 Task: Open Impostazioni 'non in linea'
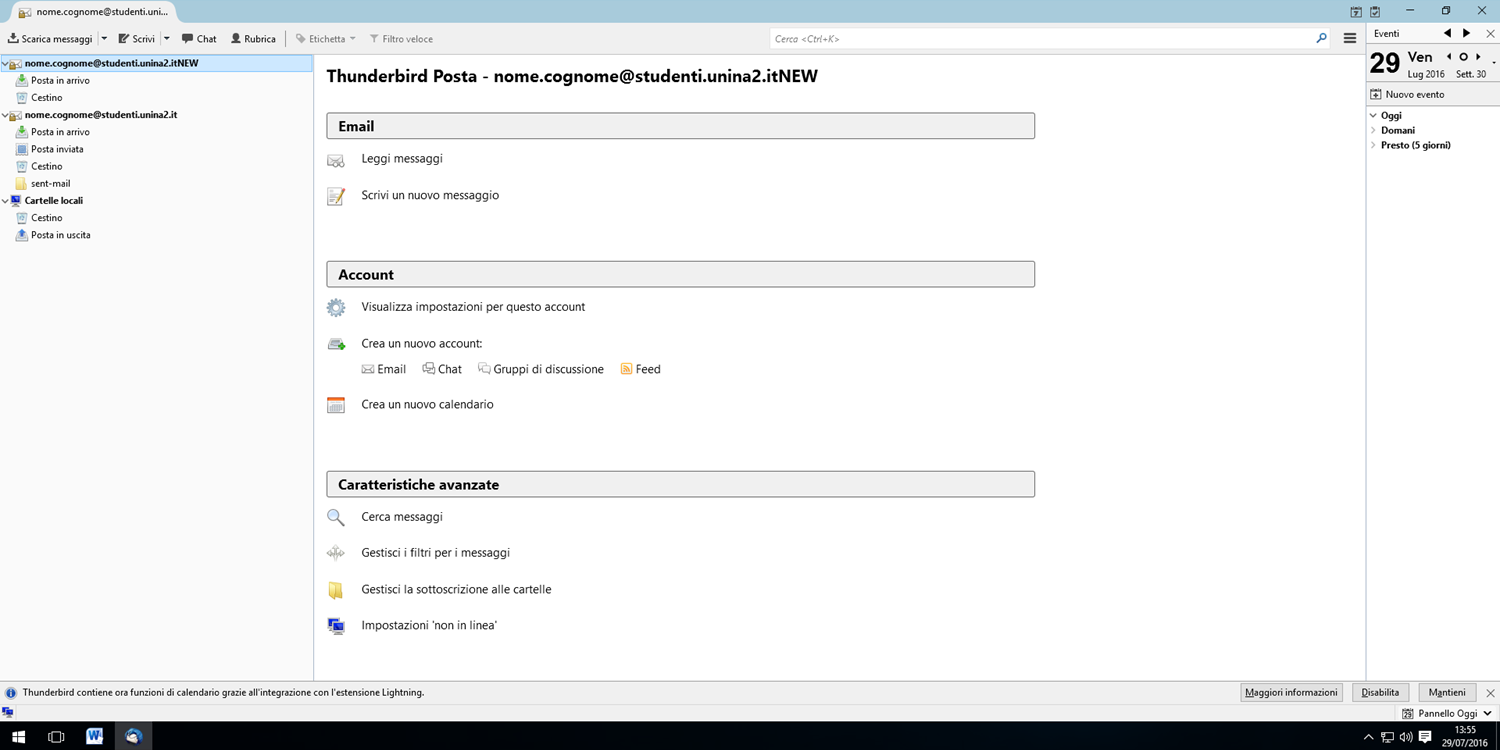coord(429,626)
